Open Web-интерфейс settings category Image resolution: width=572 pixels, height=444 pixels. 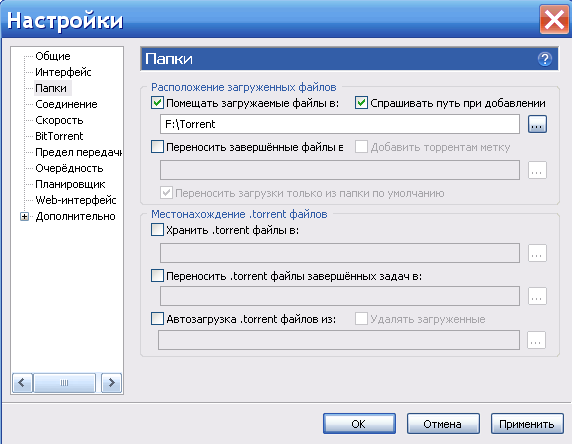[x=76, y=200]
